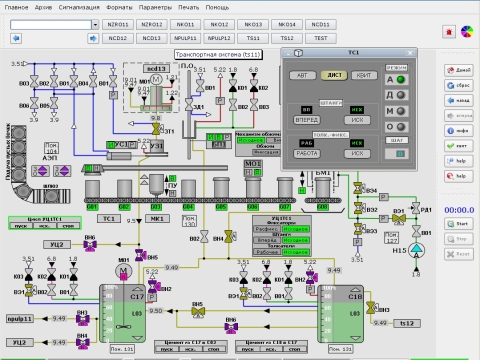Click the blue left arrow navigation icon
The width and height of the screenshot is (480, 360).
[x=16, y=38]
